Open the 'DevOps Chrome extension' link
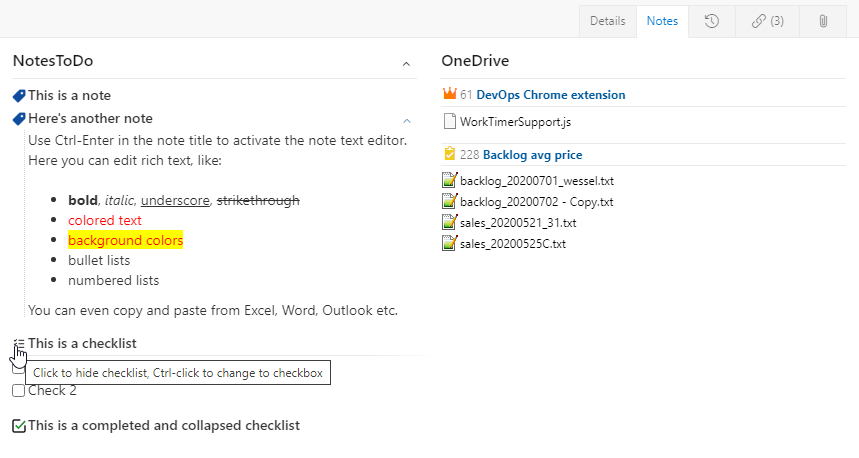 (x=551, y=95)
